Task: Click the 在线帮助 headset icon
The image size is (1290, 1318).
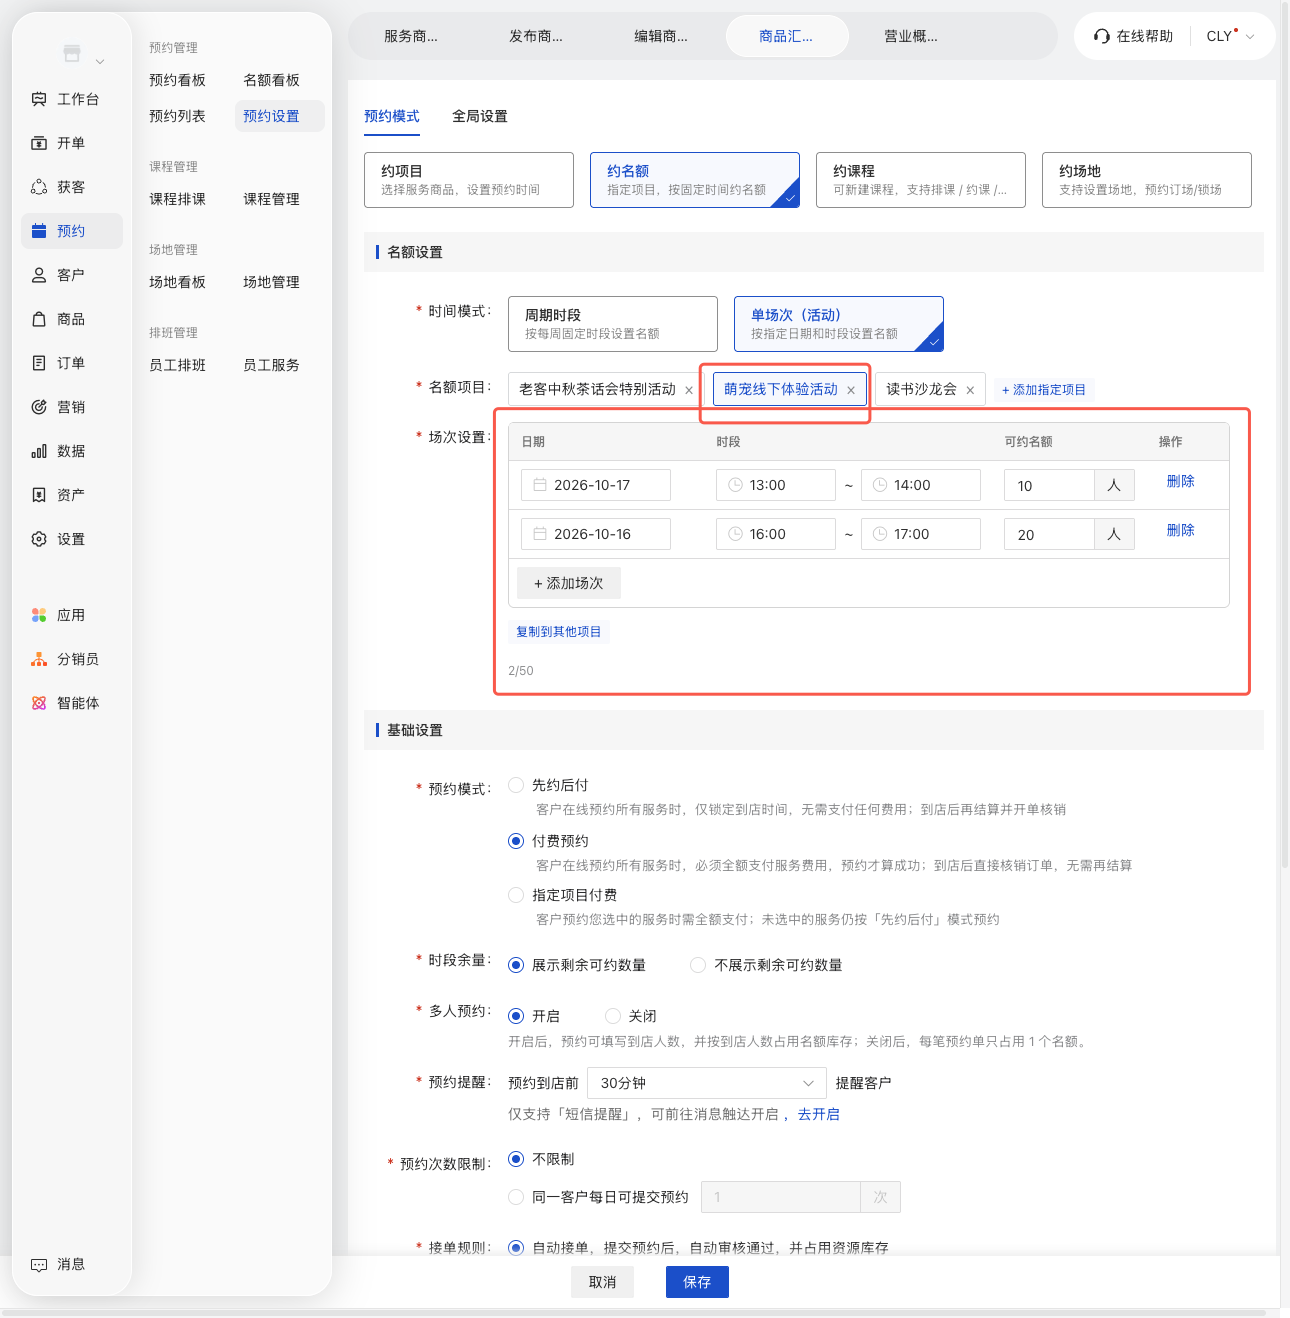Action: [1102, 36]
